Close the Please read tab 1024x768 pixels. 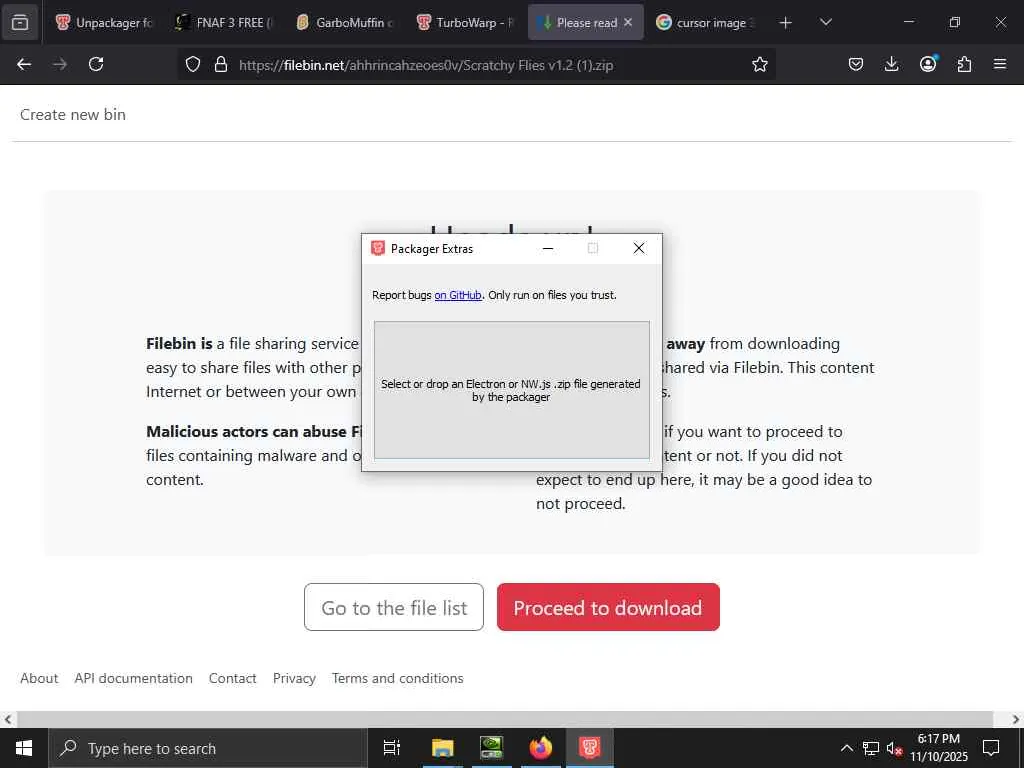628,22
